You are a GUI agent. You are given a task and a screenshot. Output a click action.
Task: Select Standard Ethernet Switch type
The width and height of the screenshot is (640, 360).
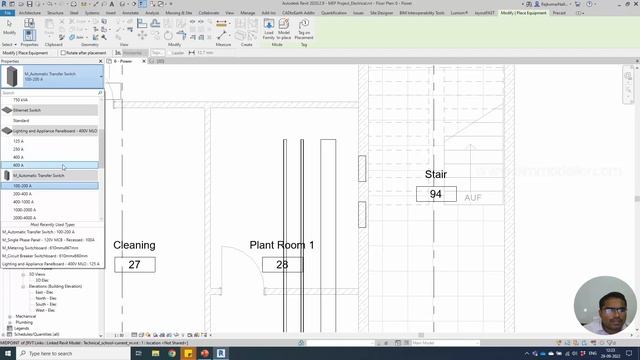click(49, 121)
